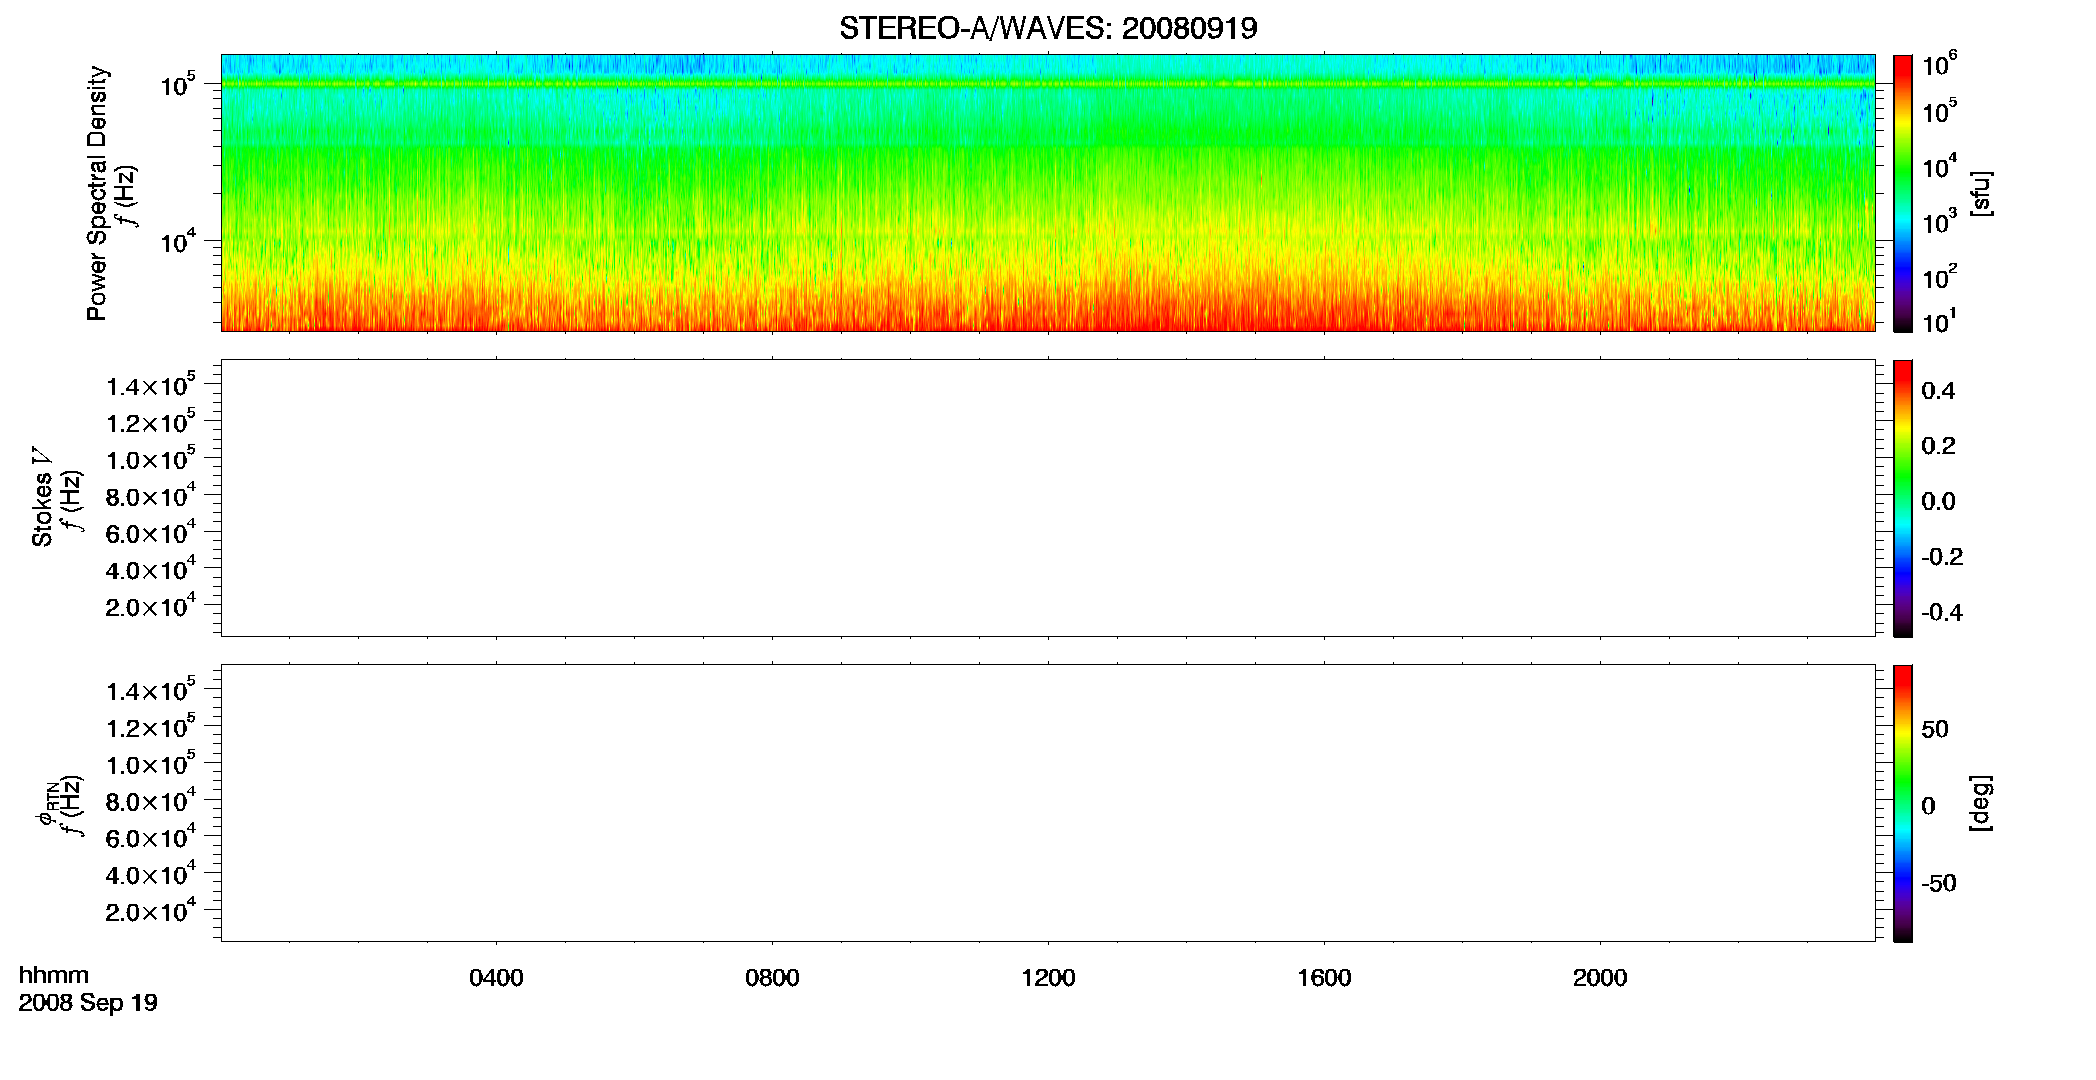
Task: Click the 1200 time axis label
Action: (x=1048, y=978)
